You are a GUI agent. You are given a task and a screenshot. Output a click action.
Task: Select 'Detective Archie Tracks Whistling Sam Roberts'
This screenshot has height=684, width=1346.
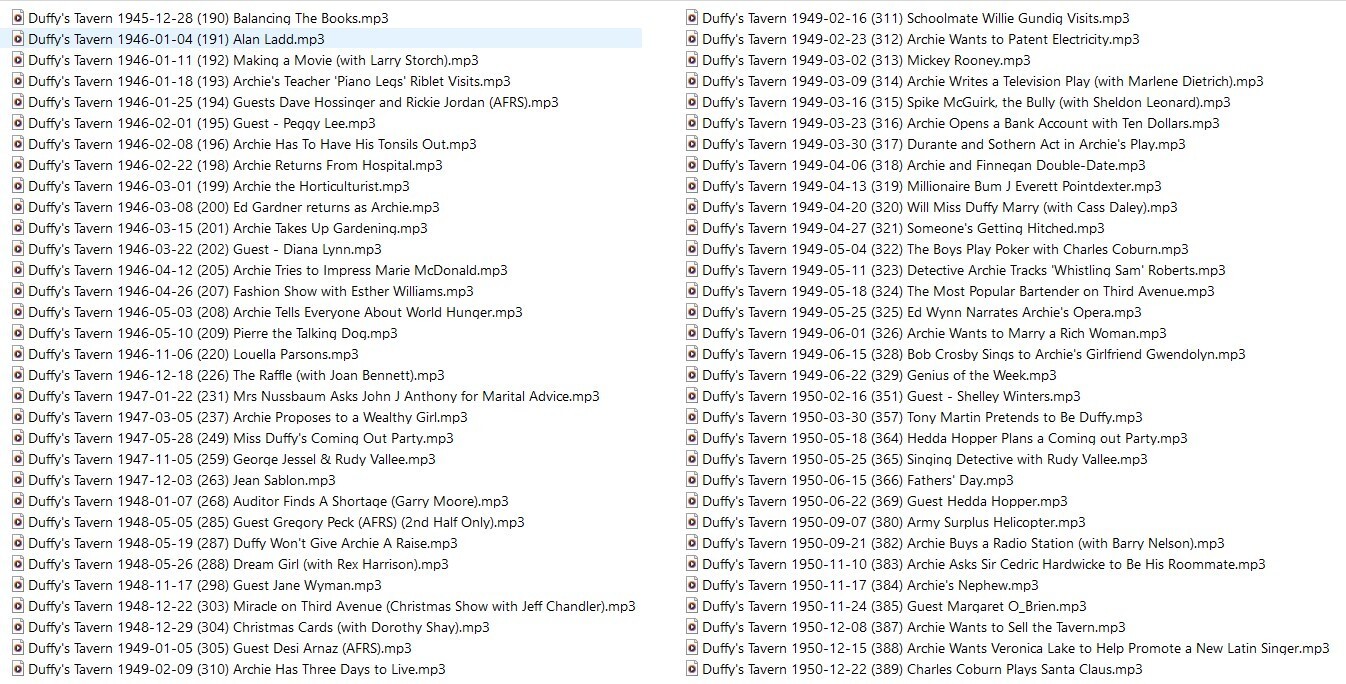[964, 270]
